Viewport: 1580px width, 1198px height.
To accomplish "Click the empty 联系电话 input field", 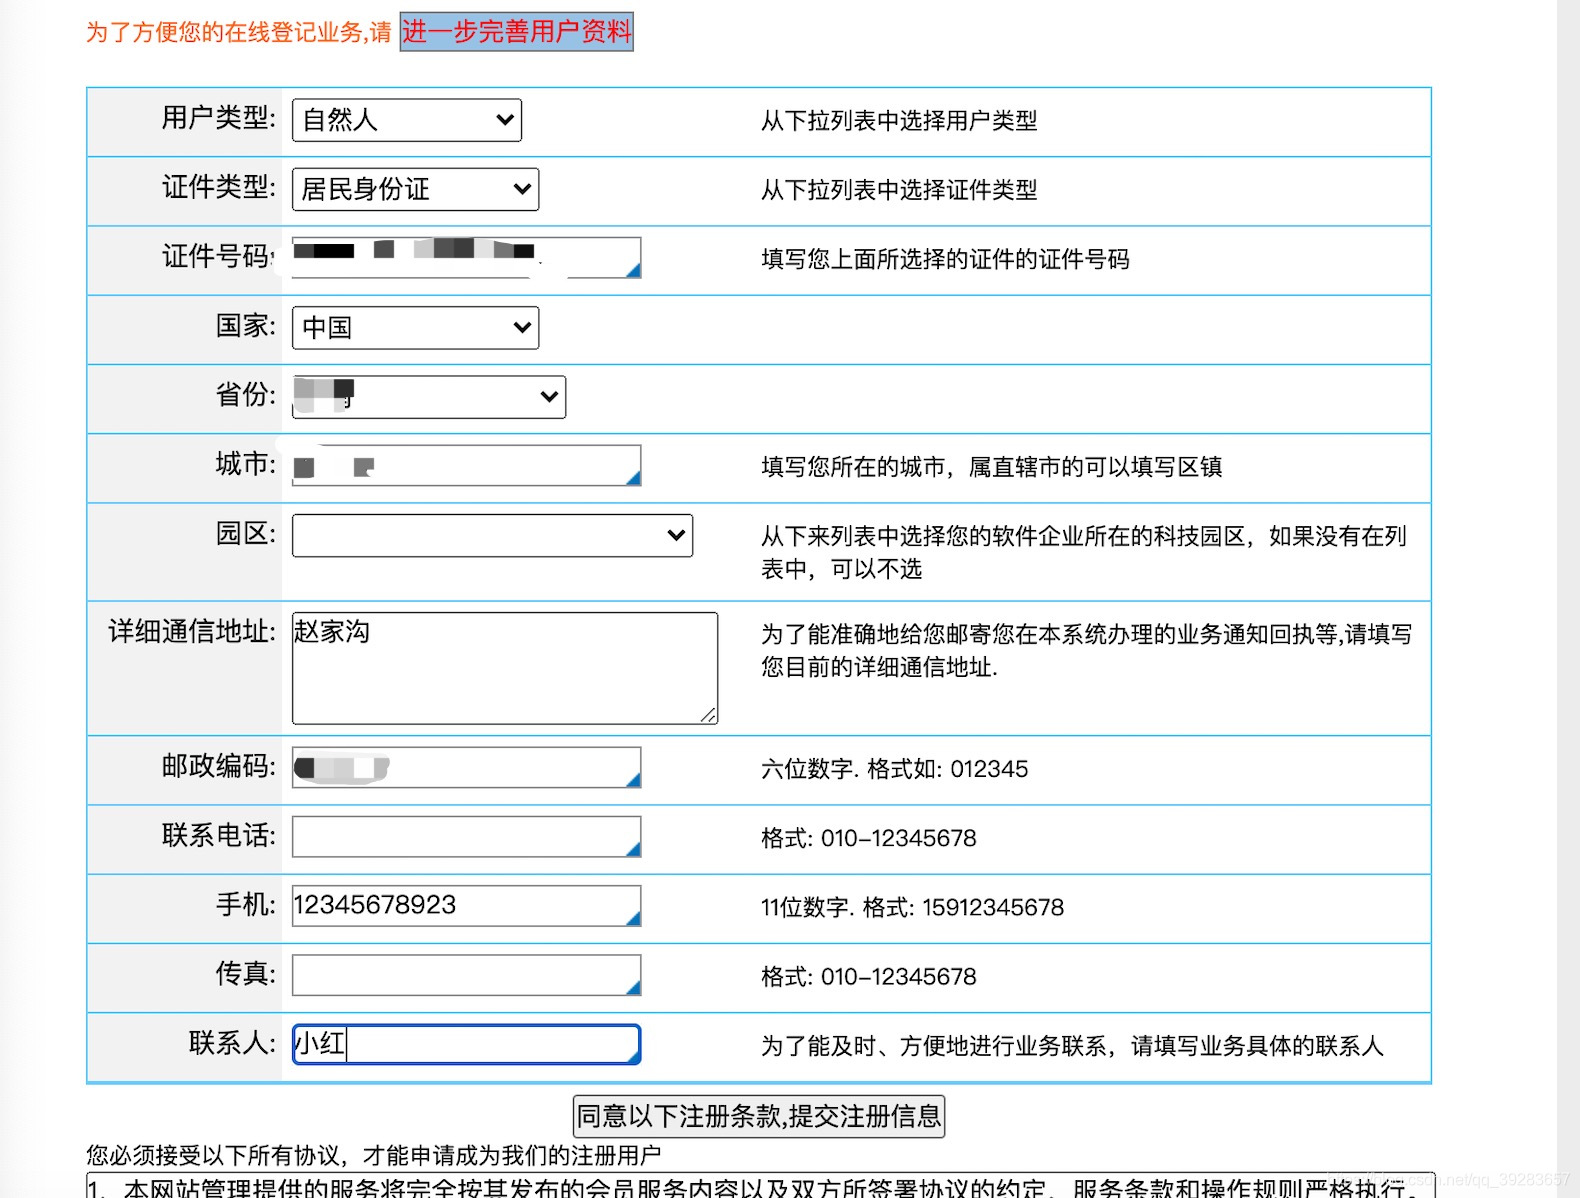I will [466, 837].
